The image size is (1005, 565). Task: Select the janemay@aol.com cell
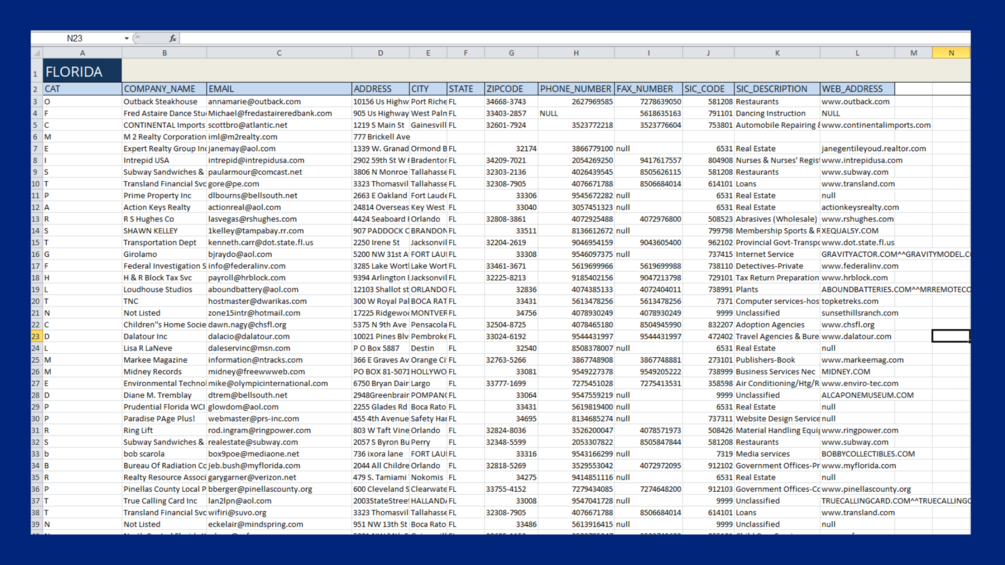pos(279,149)
